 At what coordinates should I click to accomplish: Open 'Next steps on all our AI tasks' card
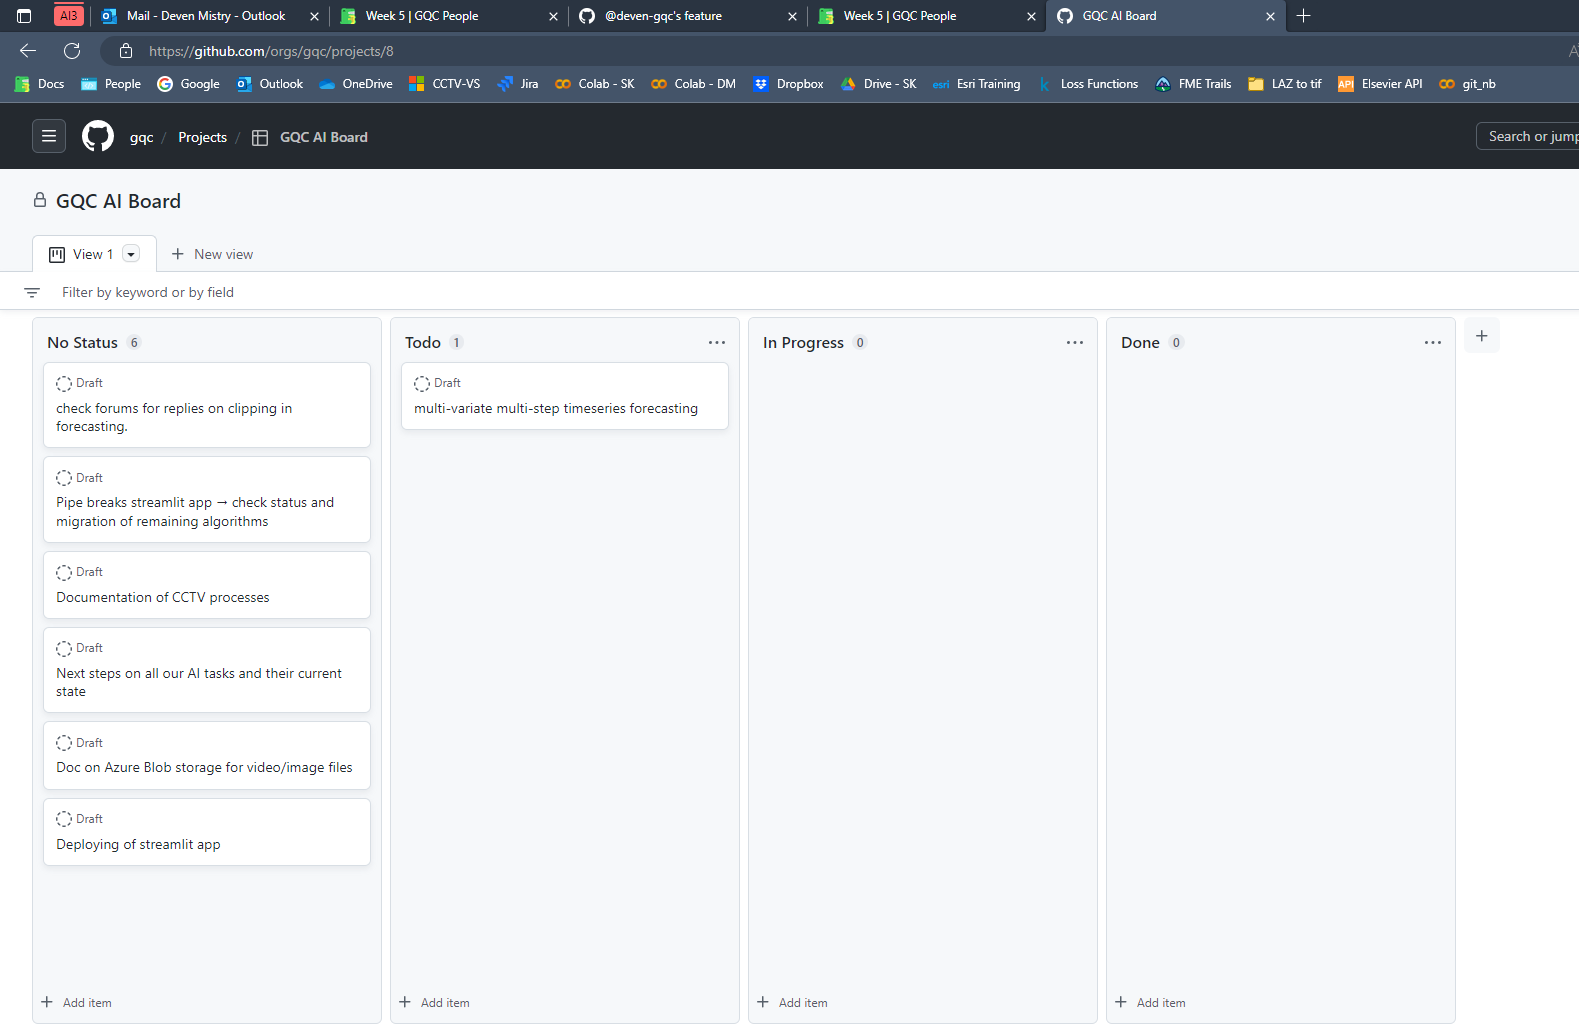point(207,670)
